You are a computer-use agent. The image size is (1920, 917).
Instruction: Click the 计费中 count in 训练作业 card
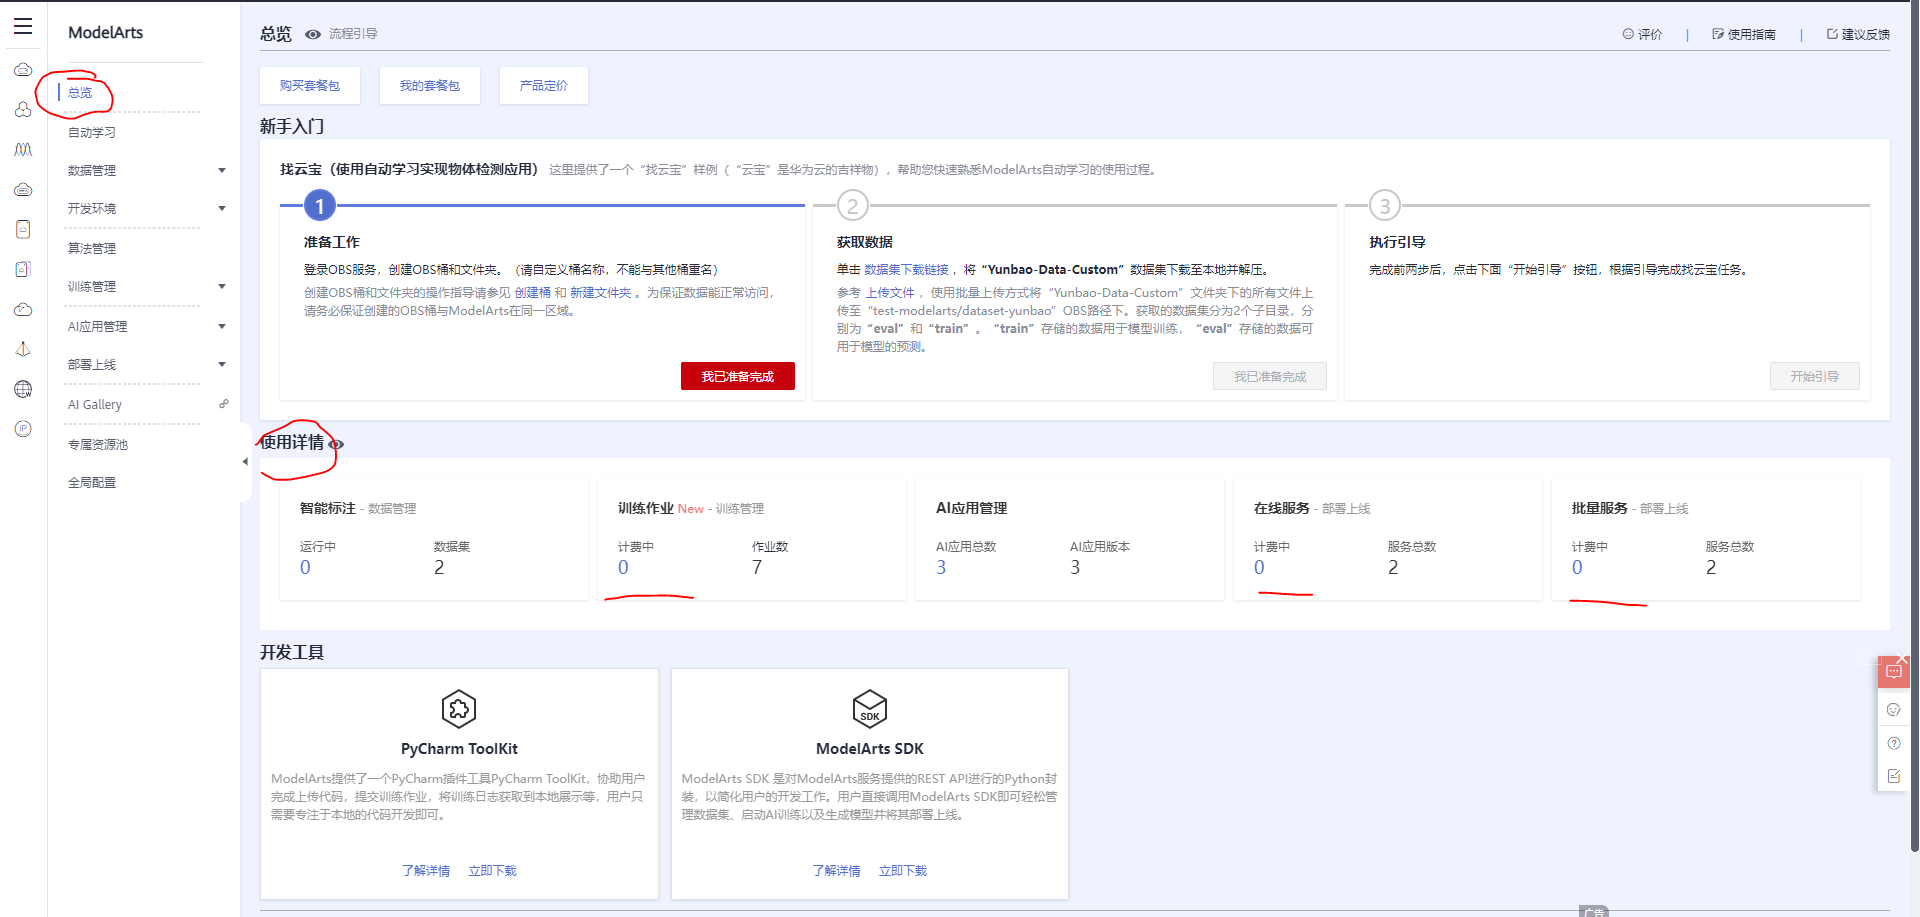[623, 567]
